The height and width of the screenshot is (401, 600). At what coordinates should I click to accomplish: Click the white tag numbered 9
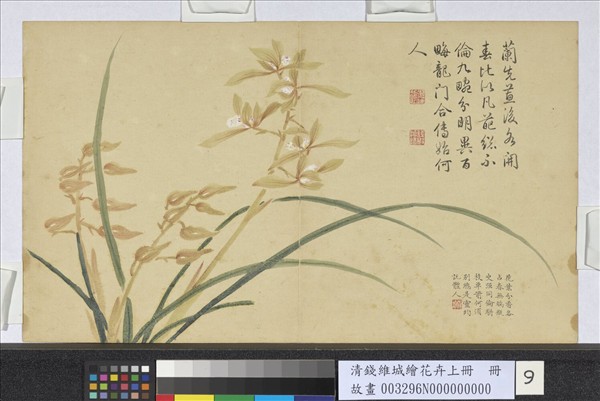click(x=529, y=378)
